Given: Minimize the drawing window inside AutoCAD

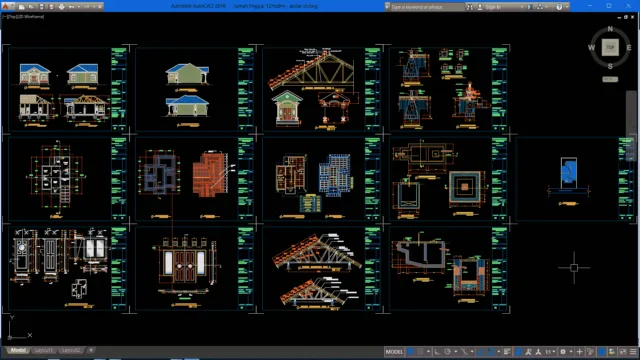Looking at the screenshot, I should click(x=619, y=18).
